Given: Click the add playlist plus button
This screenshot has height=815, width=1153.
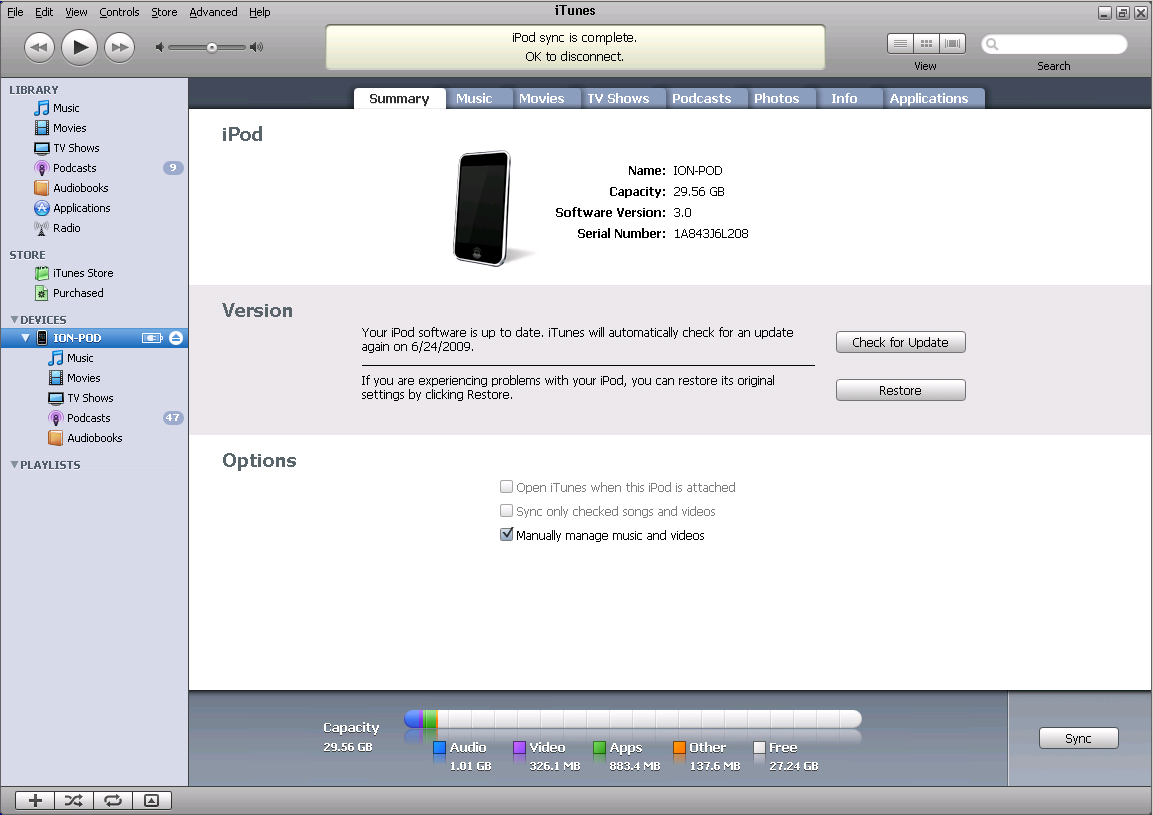Looking at the screenshot, I should [x=35, y=800].
